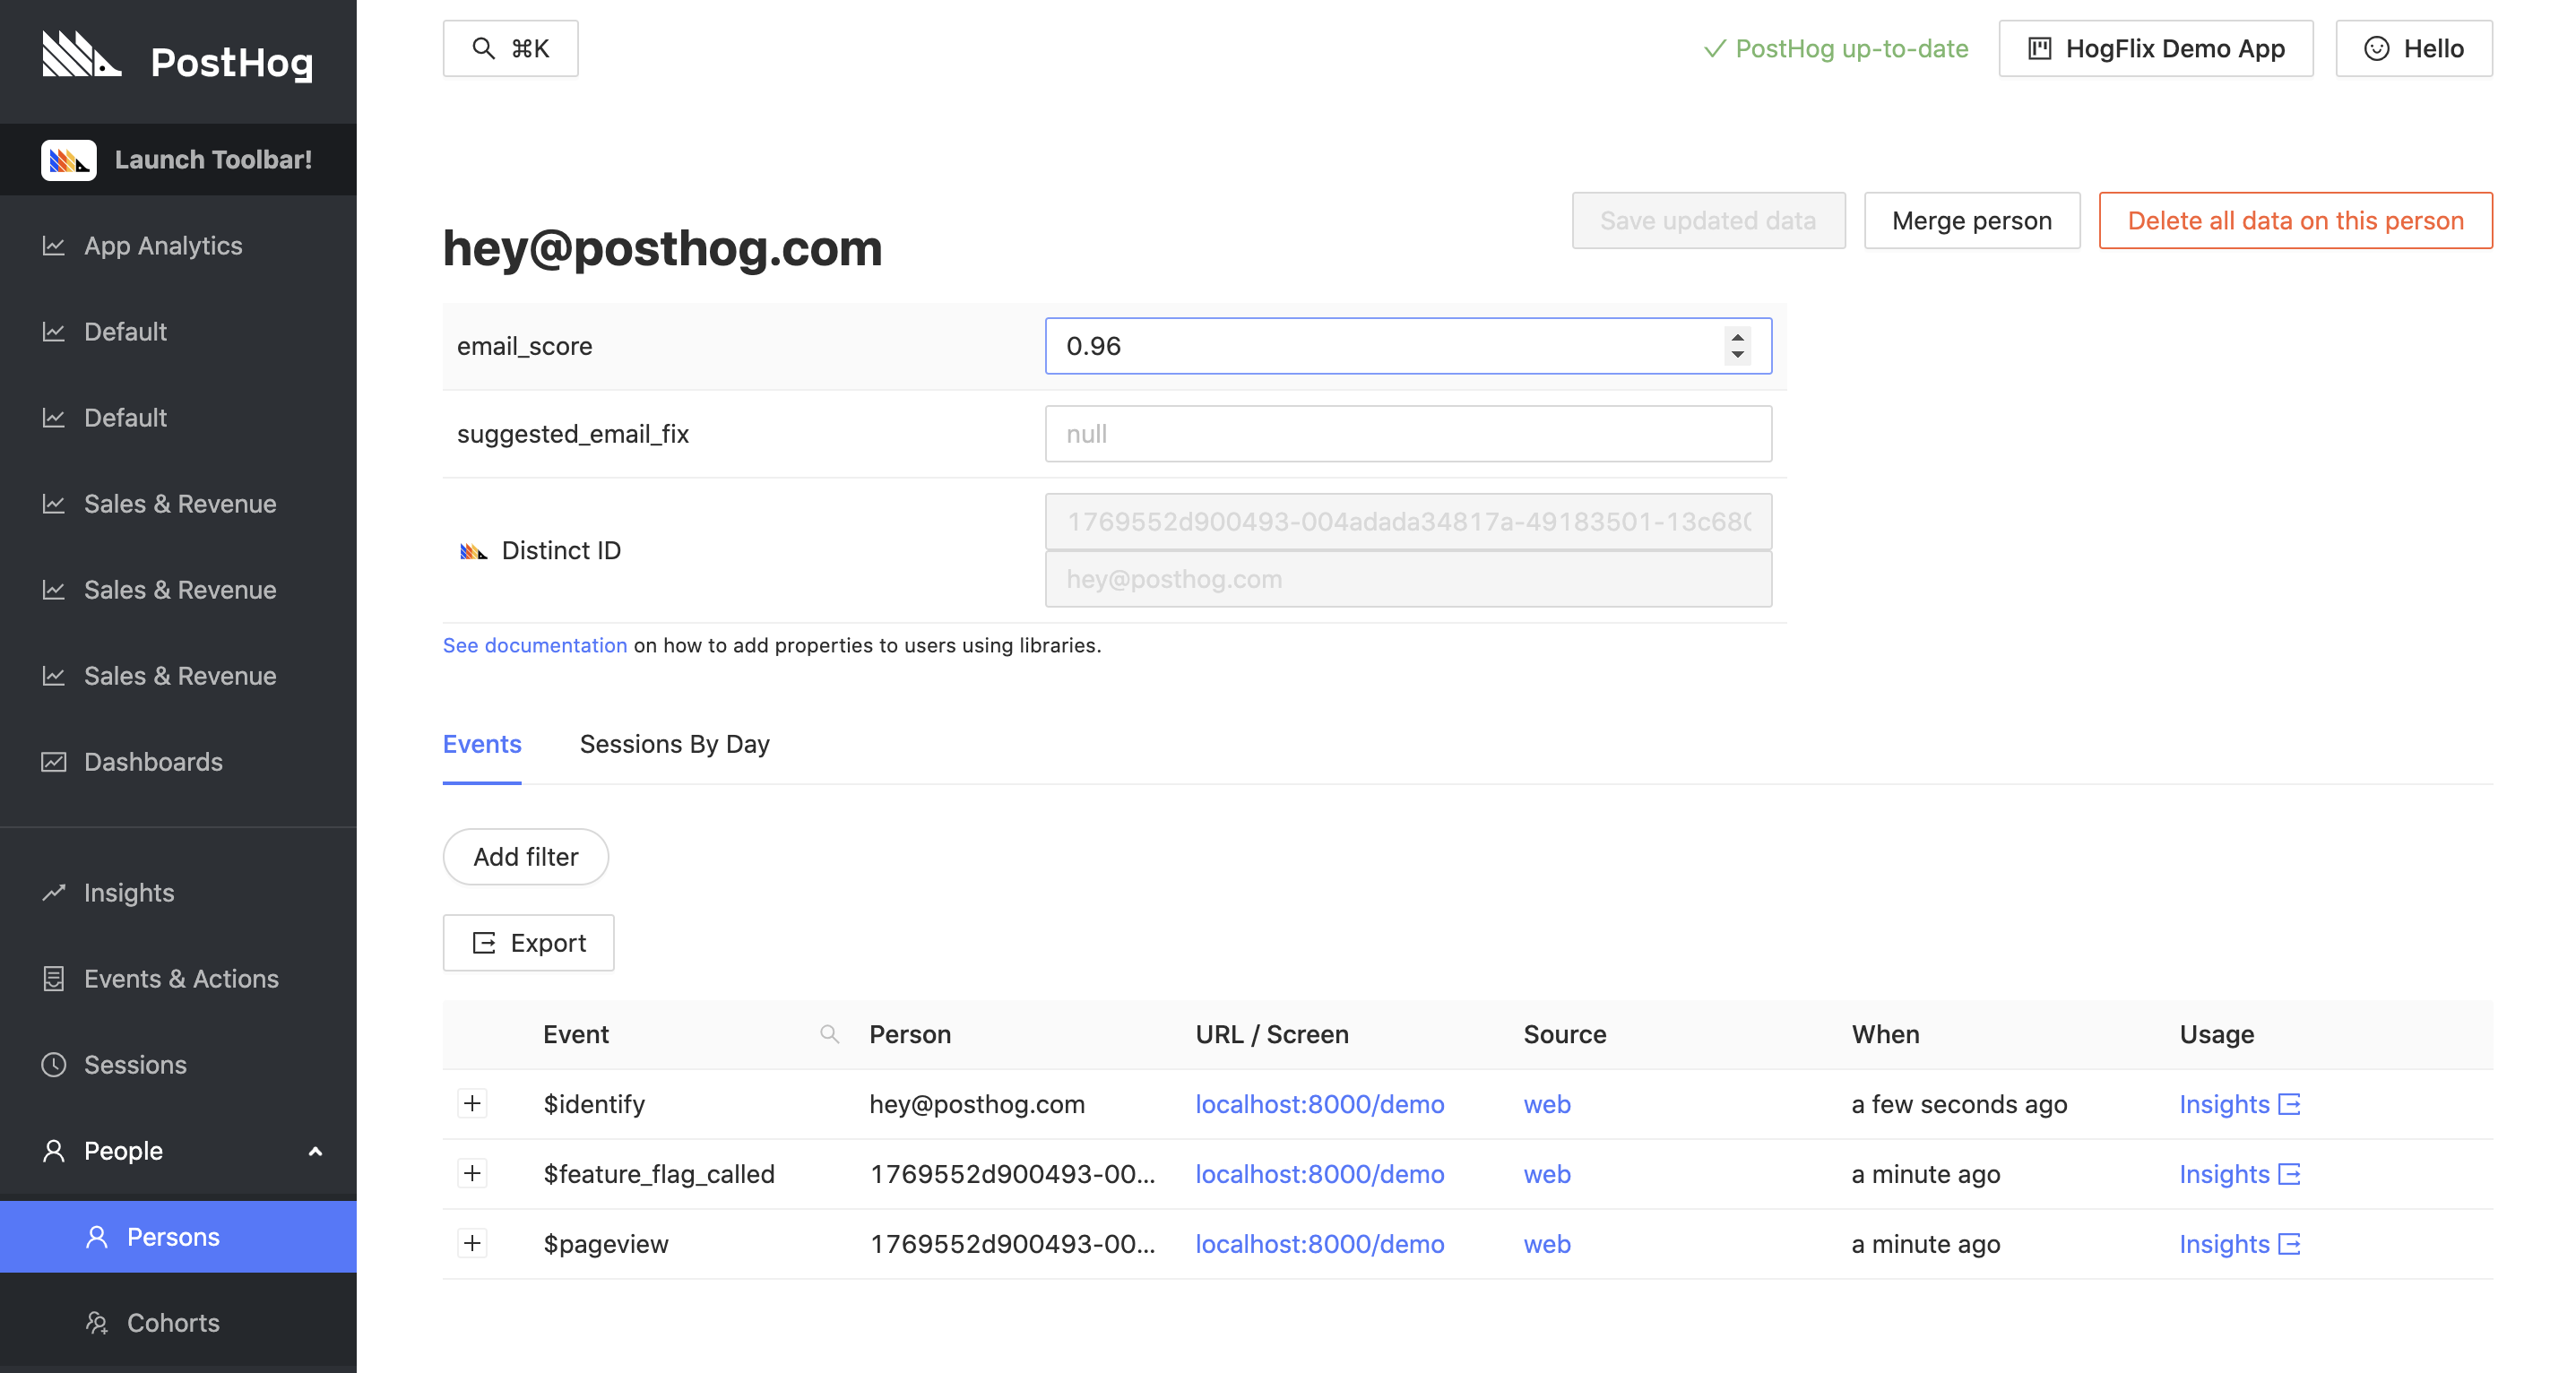Image resolution: width=2576 pixels, height=1373 pixels.
Task: Collapse the People menu chevron
Action: point(315,1151)
